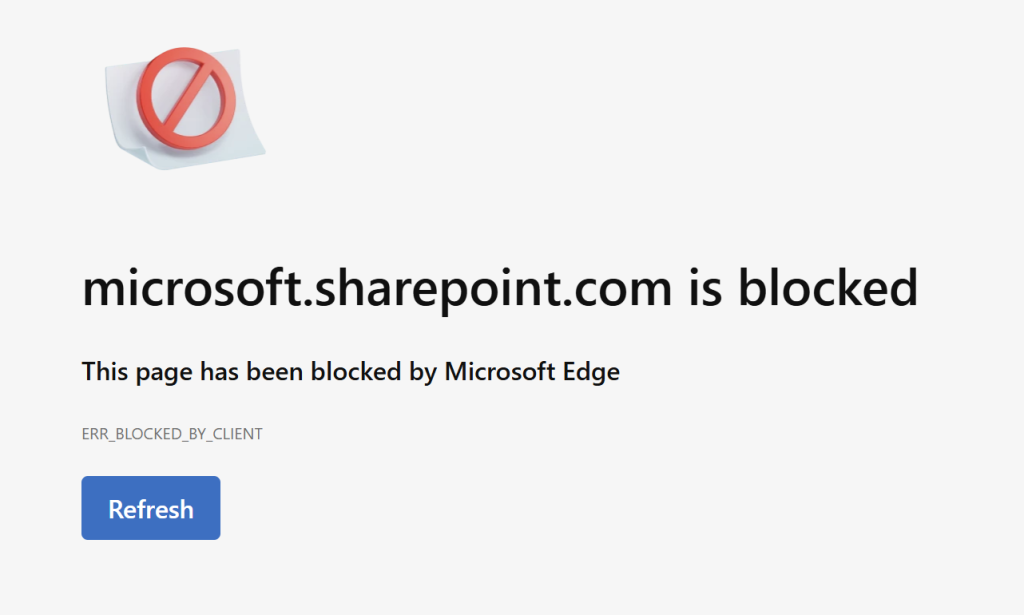Click the red prohibited sign icon

(186, 95)
